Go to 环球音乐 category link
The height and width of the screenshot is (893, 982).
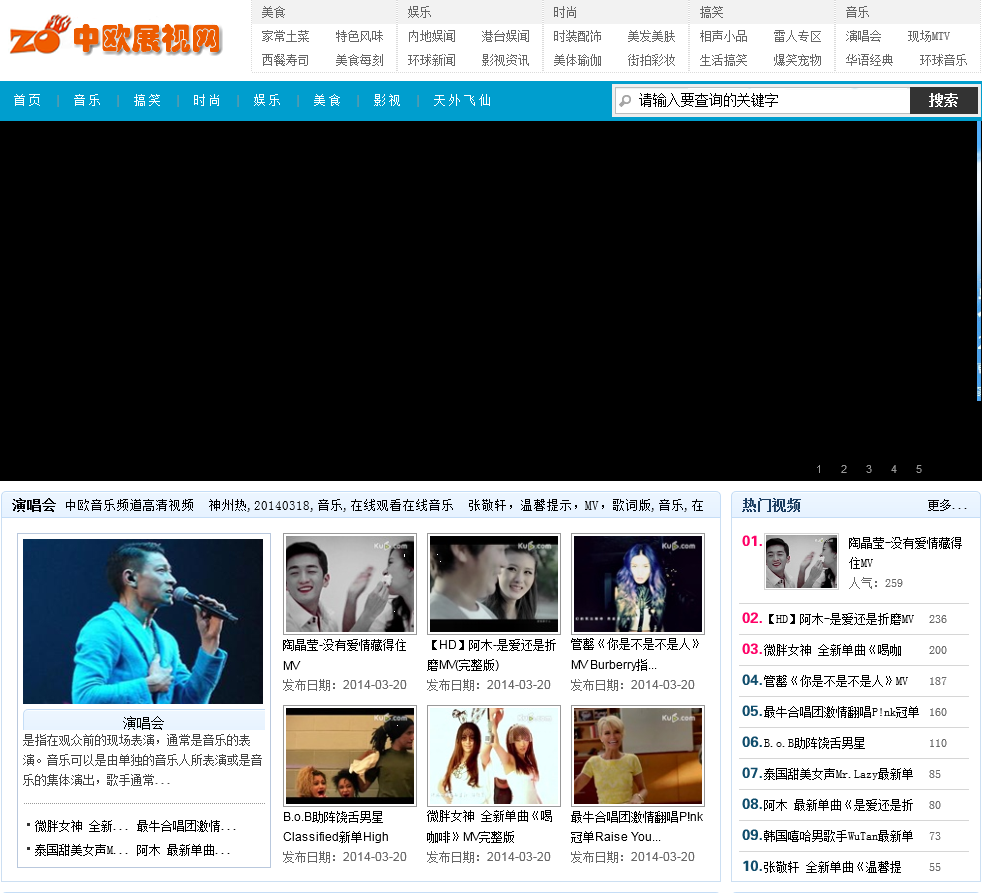tap(943, 60)
